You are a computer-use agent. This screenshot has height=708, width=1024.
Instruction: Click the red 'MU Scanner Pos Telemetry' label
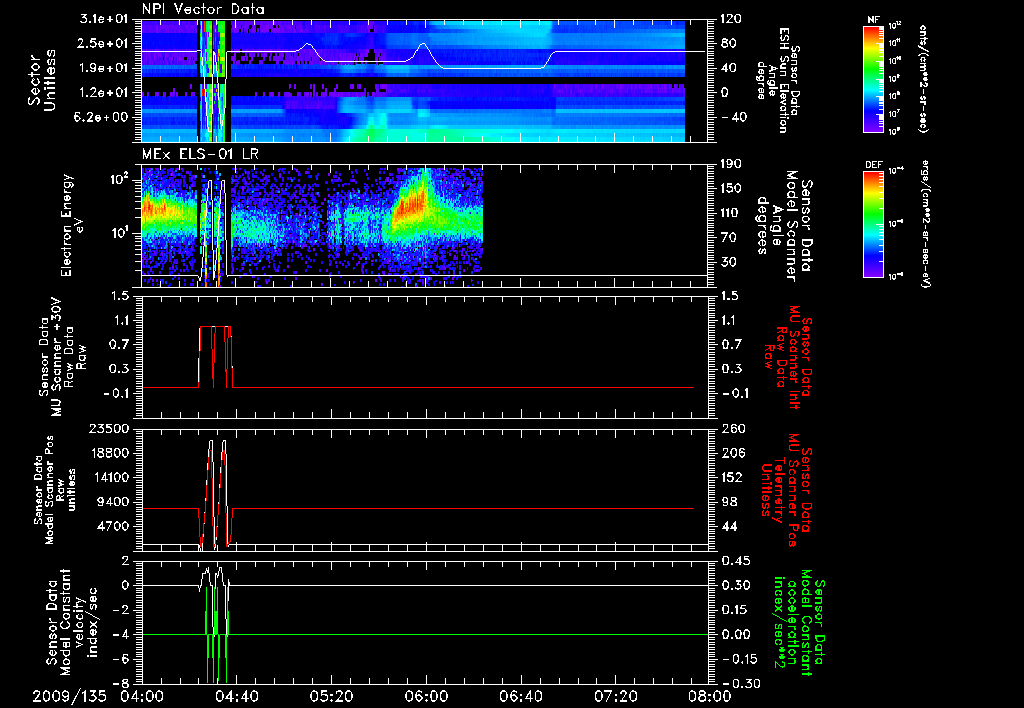tap(785, 490)
